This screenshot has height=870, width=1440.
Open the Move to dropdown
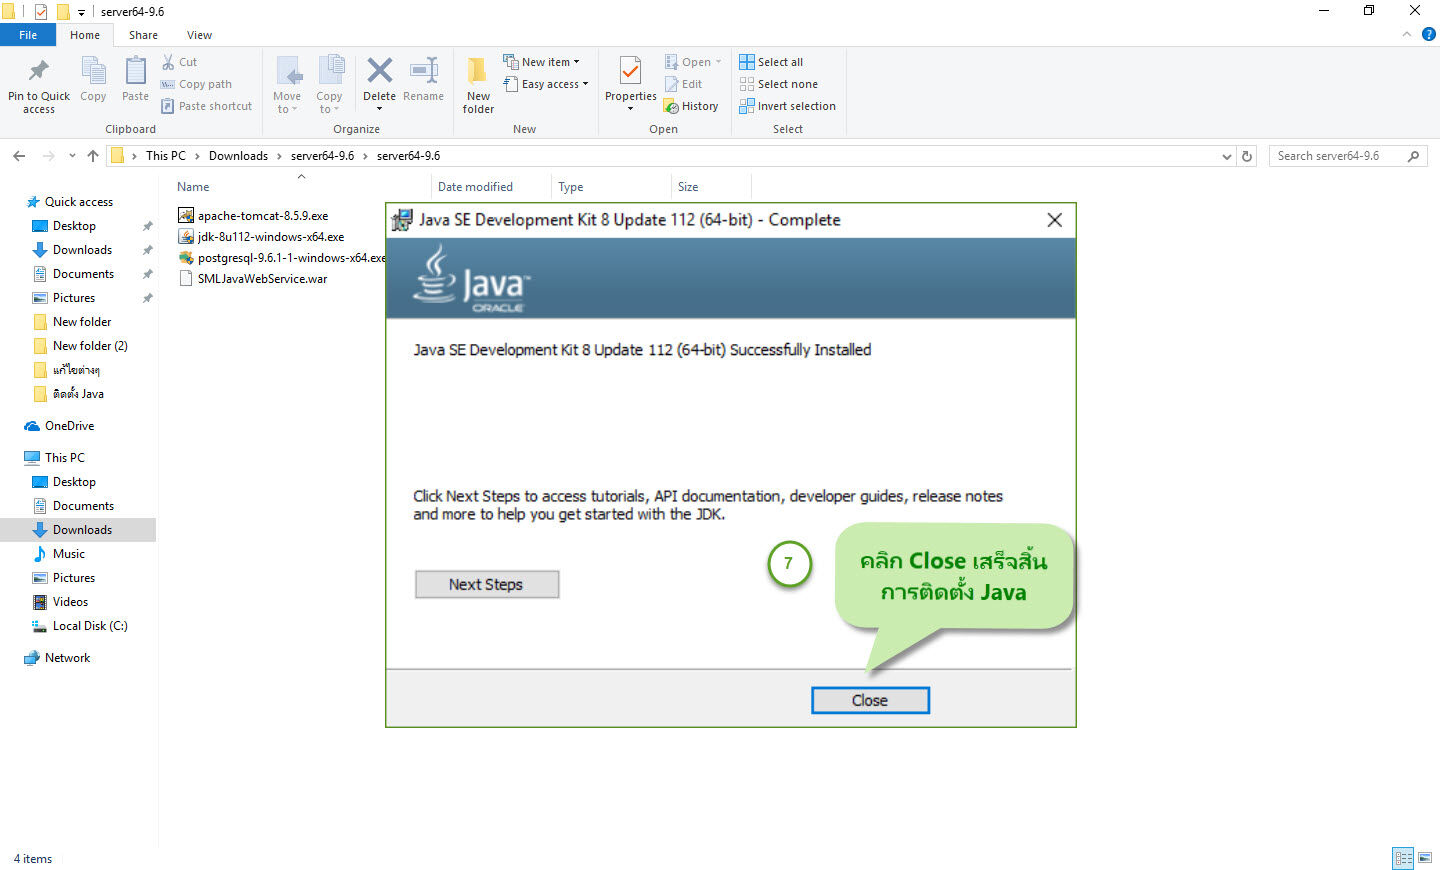click(x=287, y=85)
